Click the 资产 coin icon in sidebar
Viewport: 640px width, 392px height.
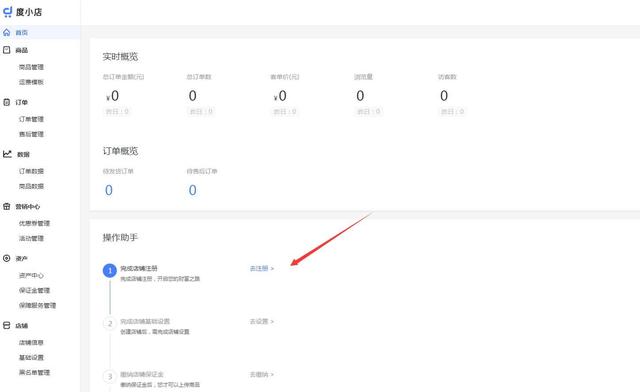[7, 258]
